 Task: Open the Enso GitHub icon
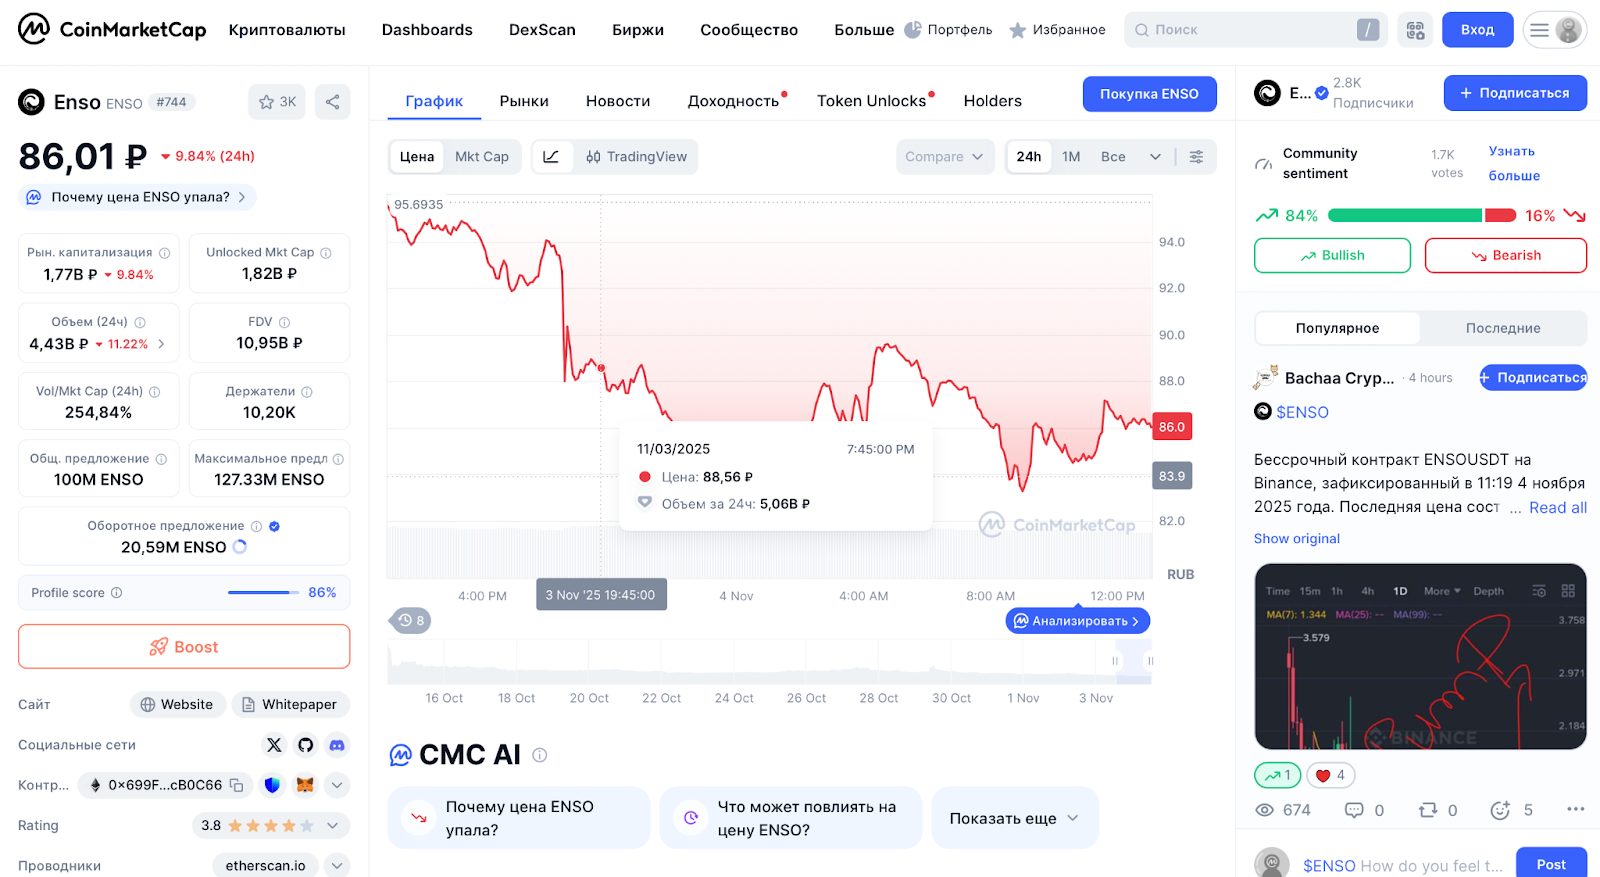(x=305, y=745)
